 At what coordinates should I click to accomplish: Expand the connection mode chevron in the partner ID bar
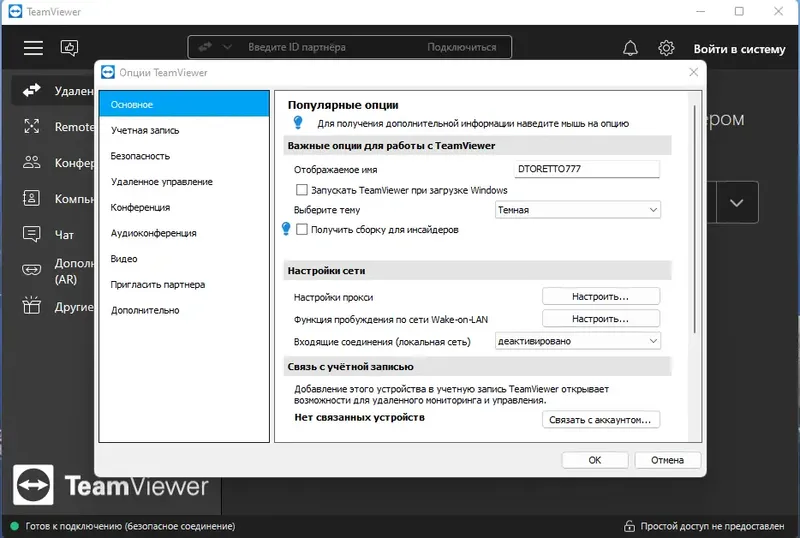[x=227, y=47]
